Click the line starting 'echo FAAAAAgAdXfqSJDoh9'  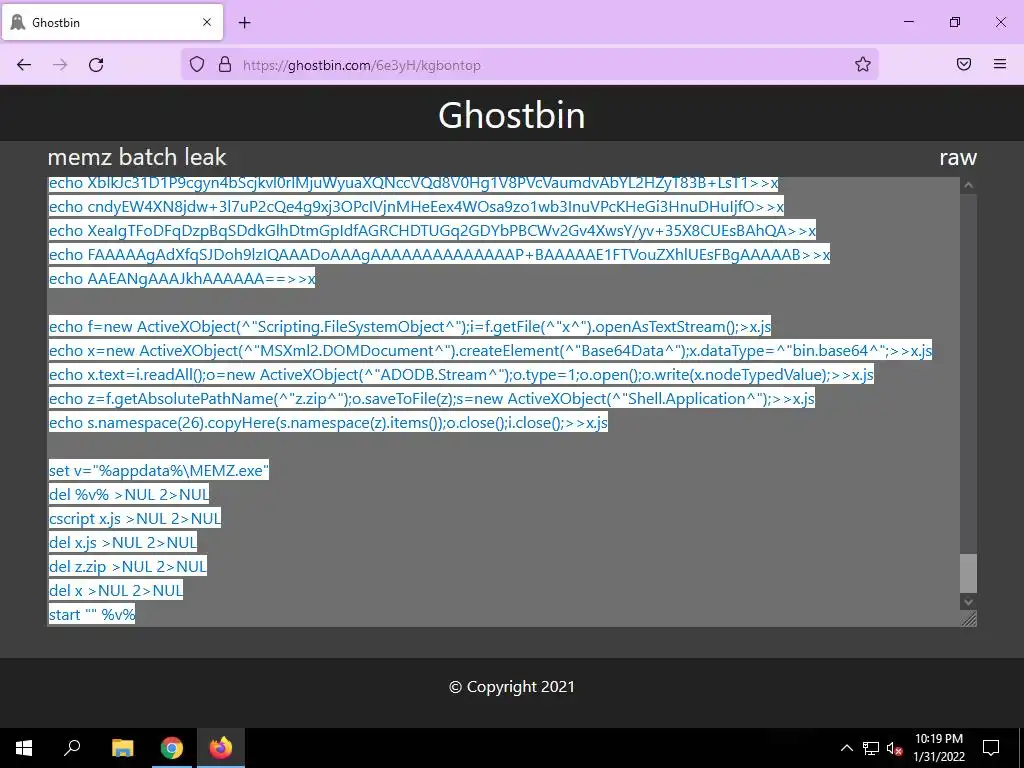(439, 255)
